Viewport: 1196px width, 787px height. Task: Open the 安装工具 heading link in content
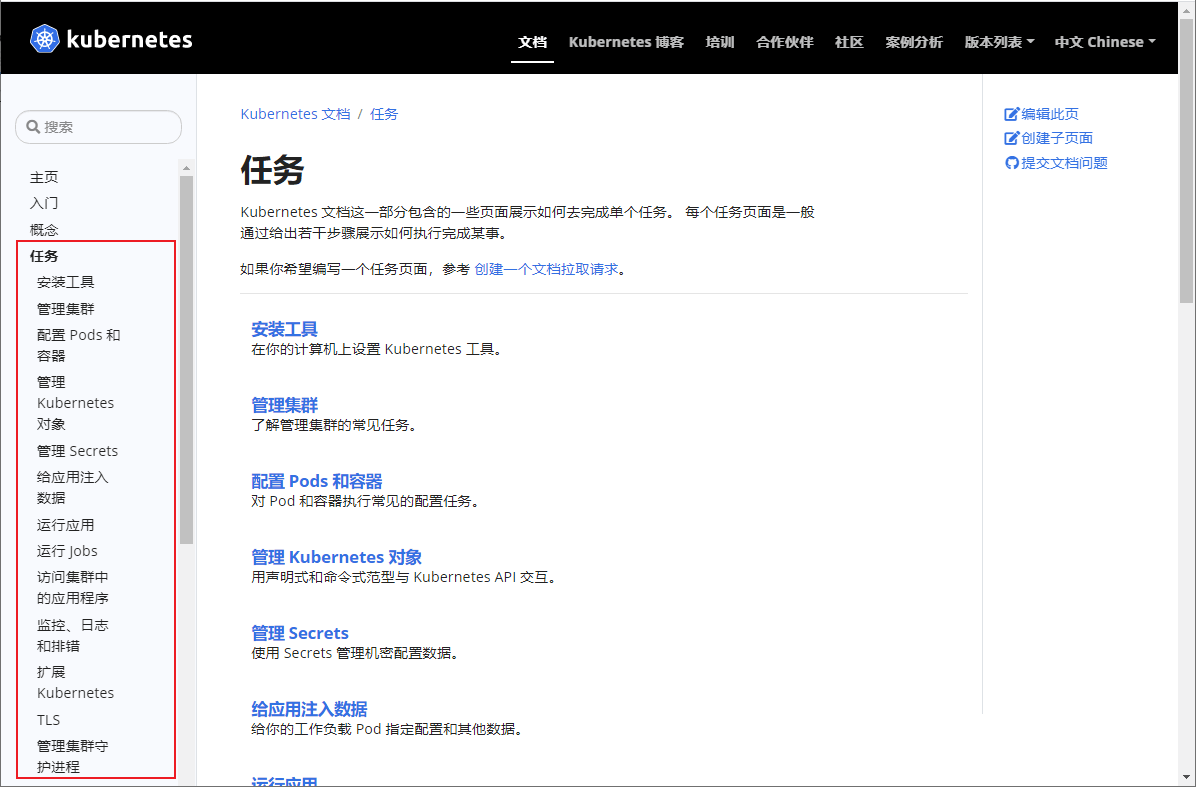click(285, 329)
